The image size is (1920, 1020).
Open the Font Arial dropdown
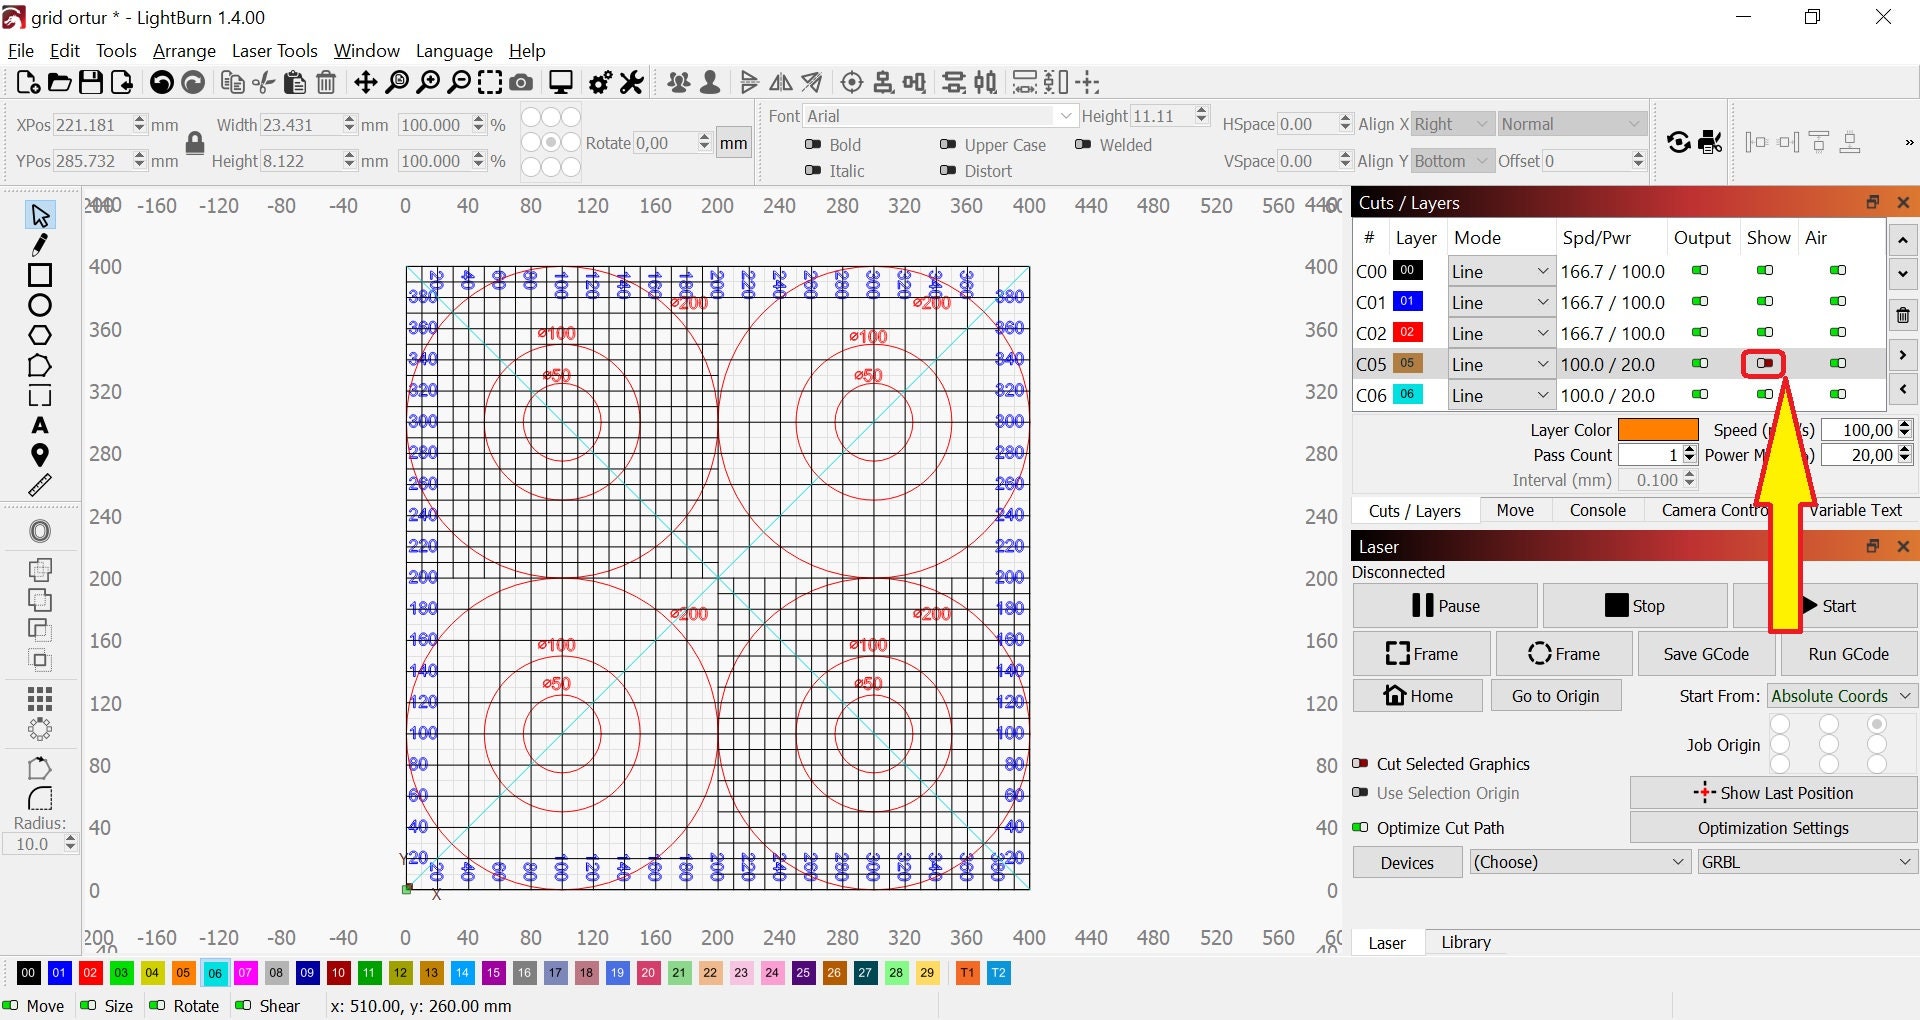[x=940, y=116]
